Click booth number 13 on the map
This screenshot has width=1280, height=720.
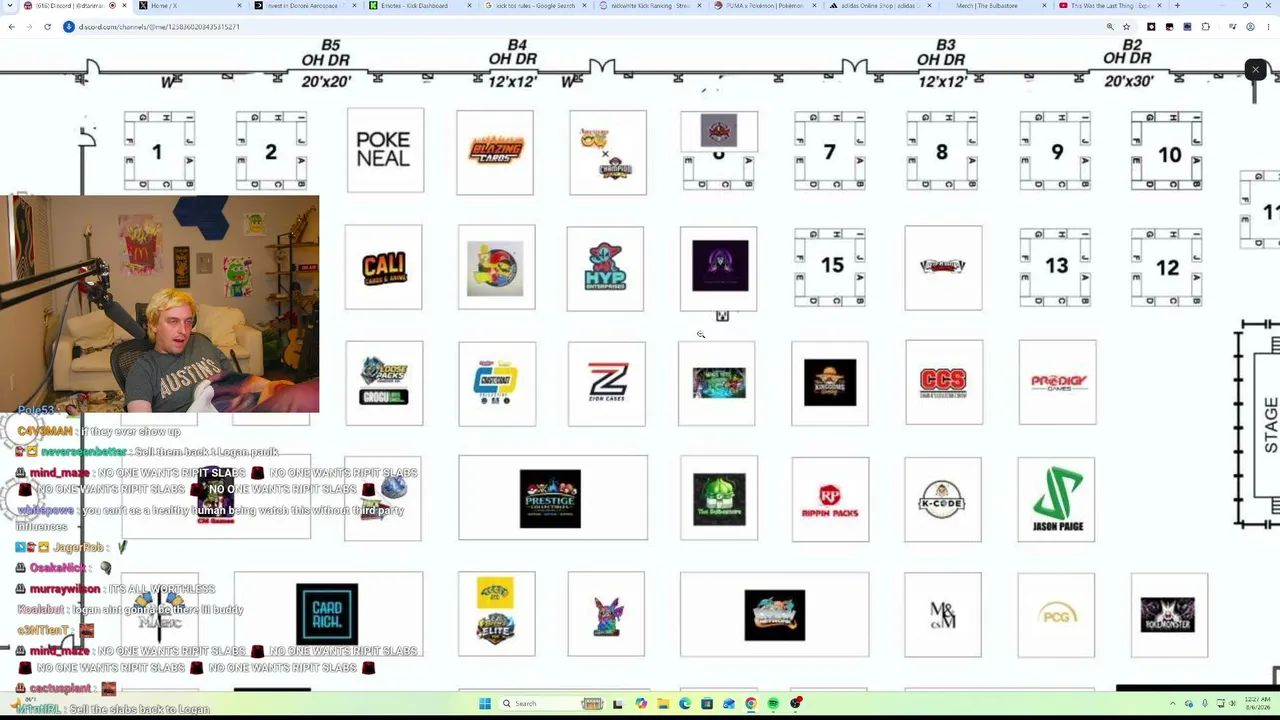tap(1056, 267)
